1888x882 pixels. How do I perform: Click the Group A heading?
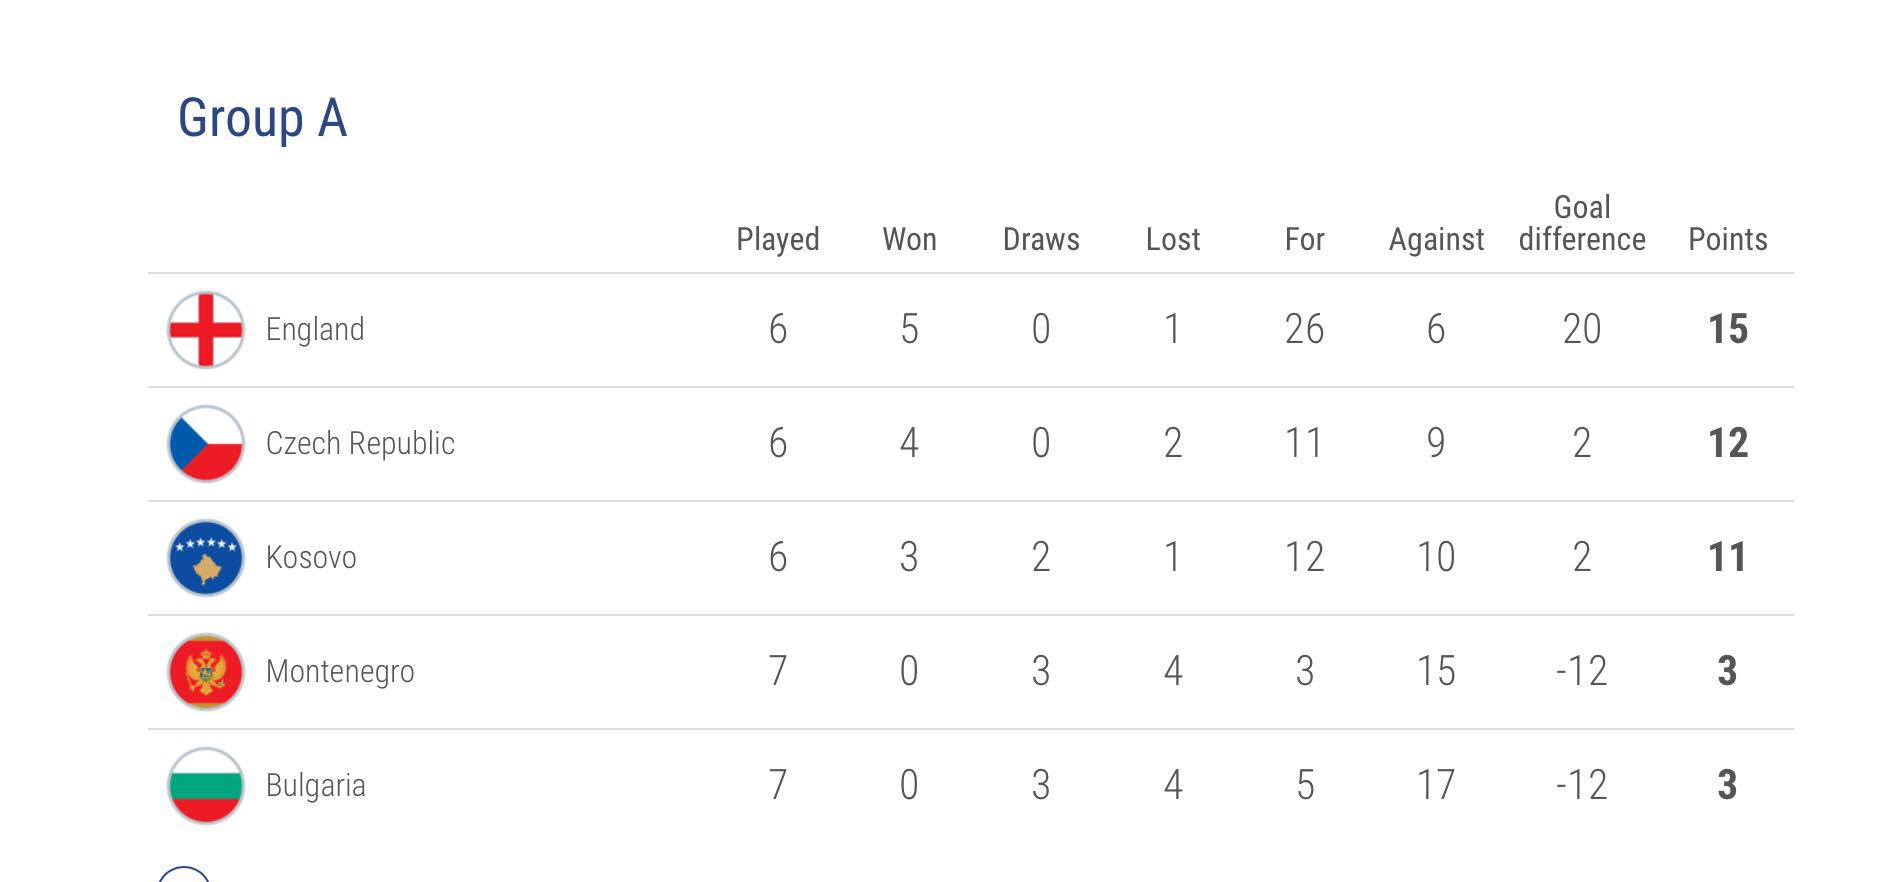pos(263,119)
